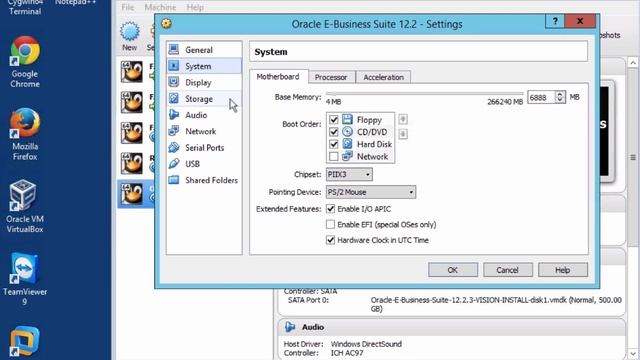Open USB settings category
The height and width of the screenshot is (360, 640).
tap(204, 164)
